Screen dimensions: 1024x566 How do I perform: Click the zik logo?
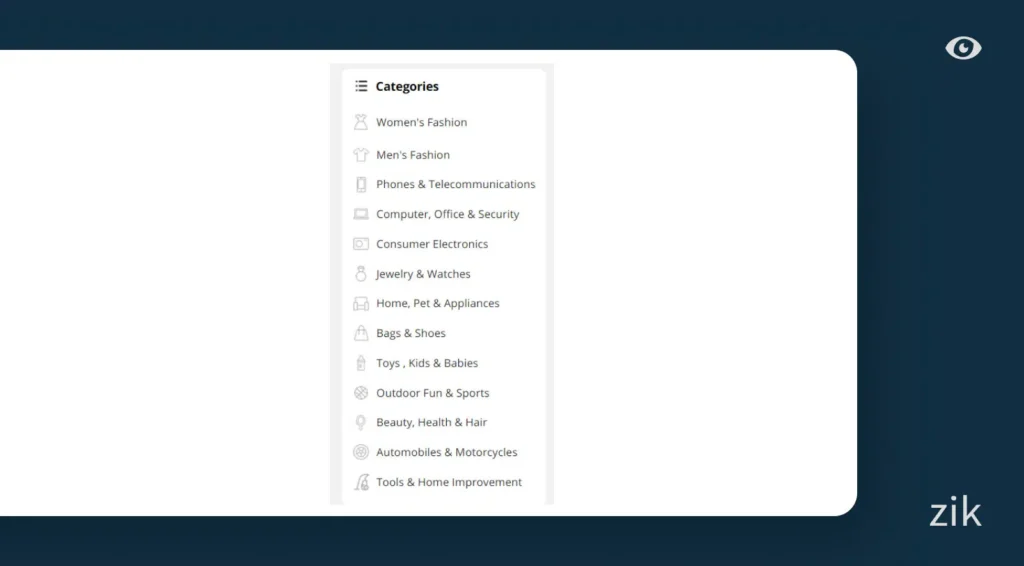pos(955,513)
